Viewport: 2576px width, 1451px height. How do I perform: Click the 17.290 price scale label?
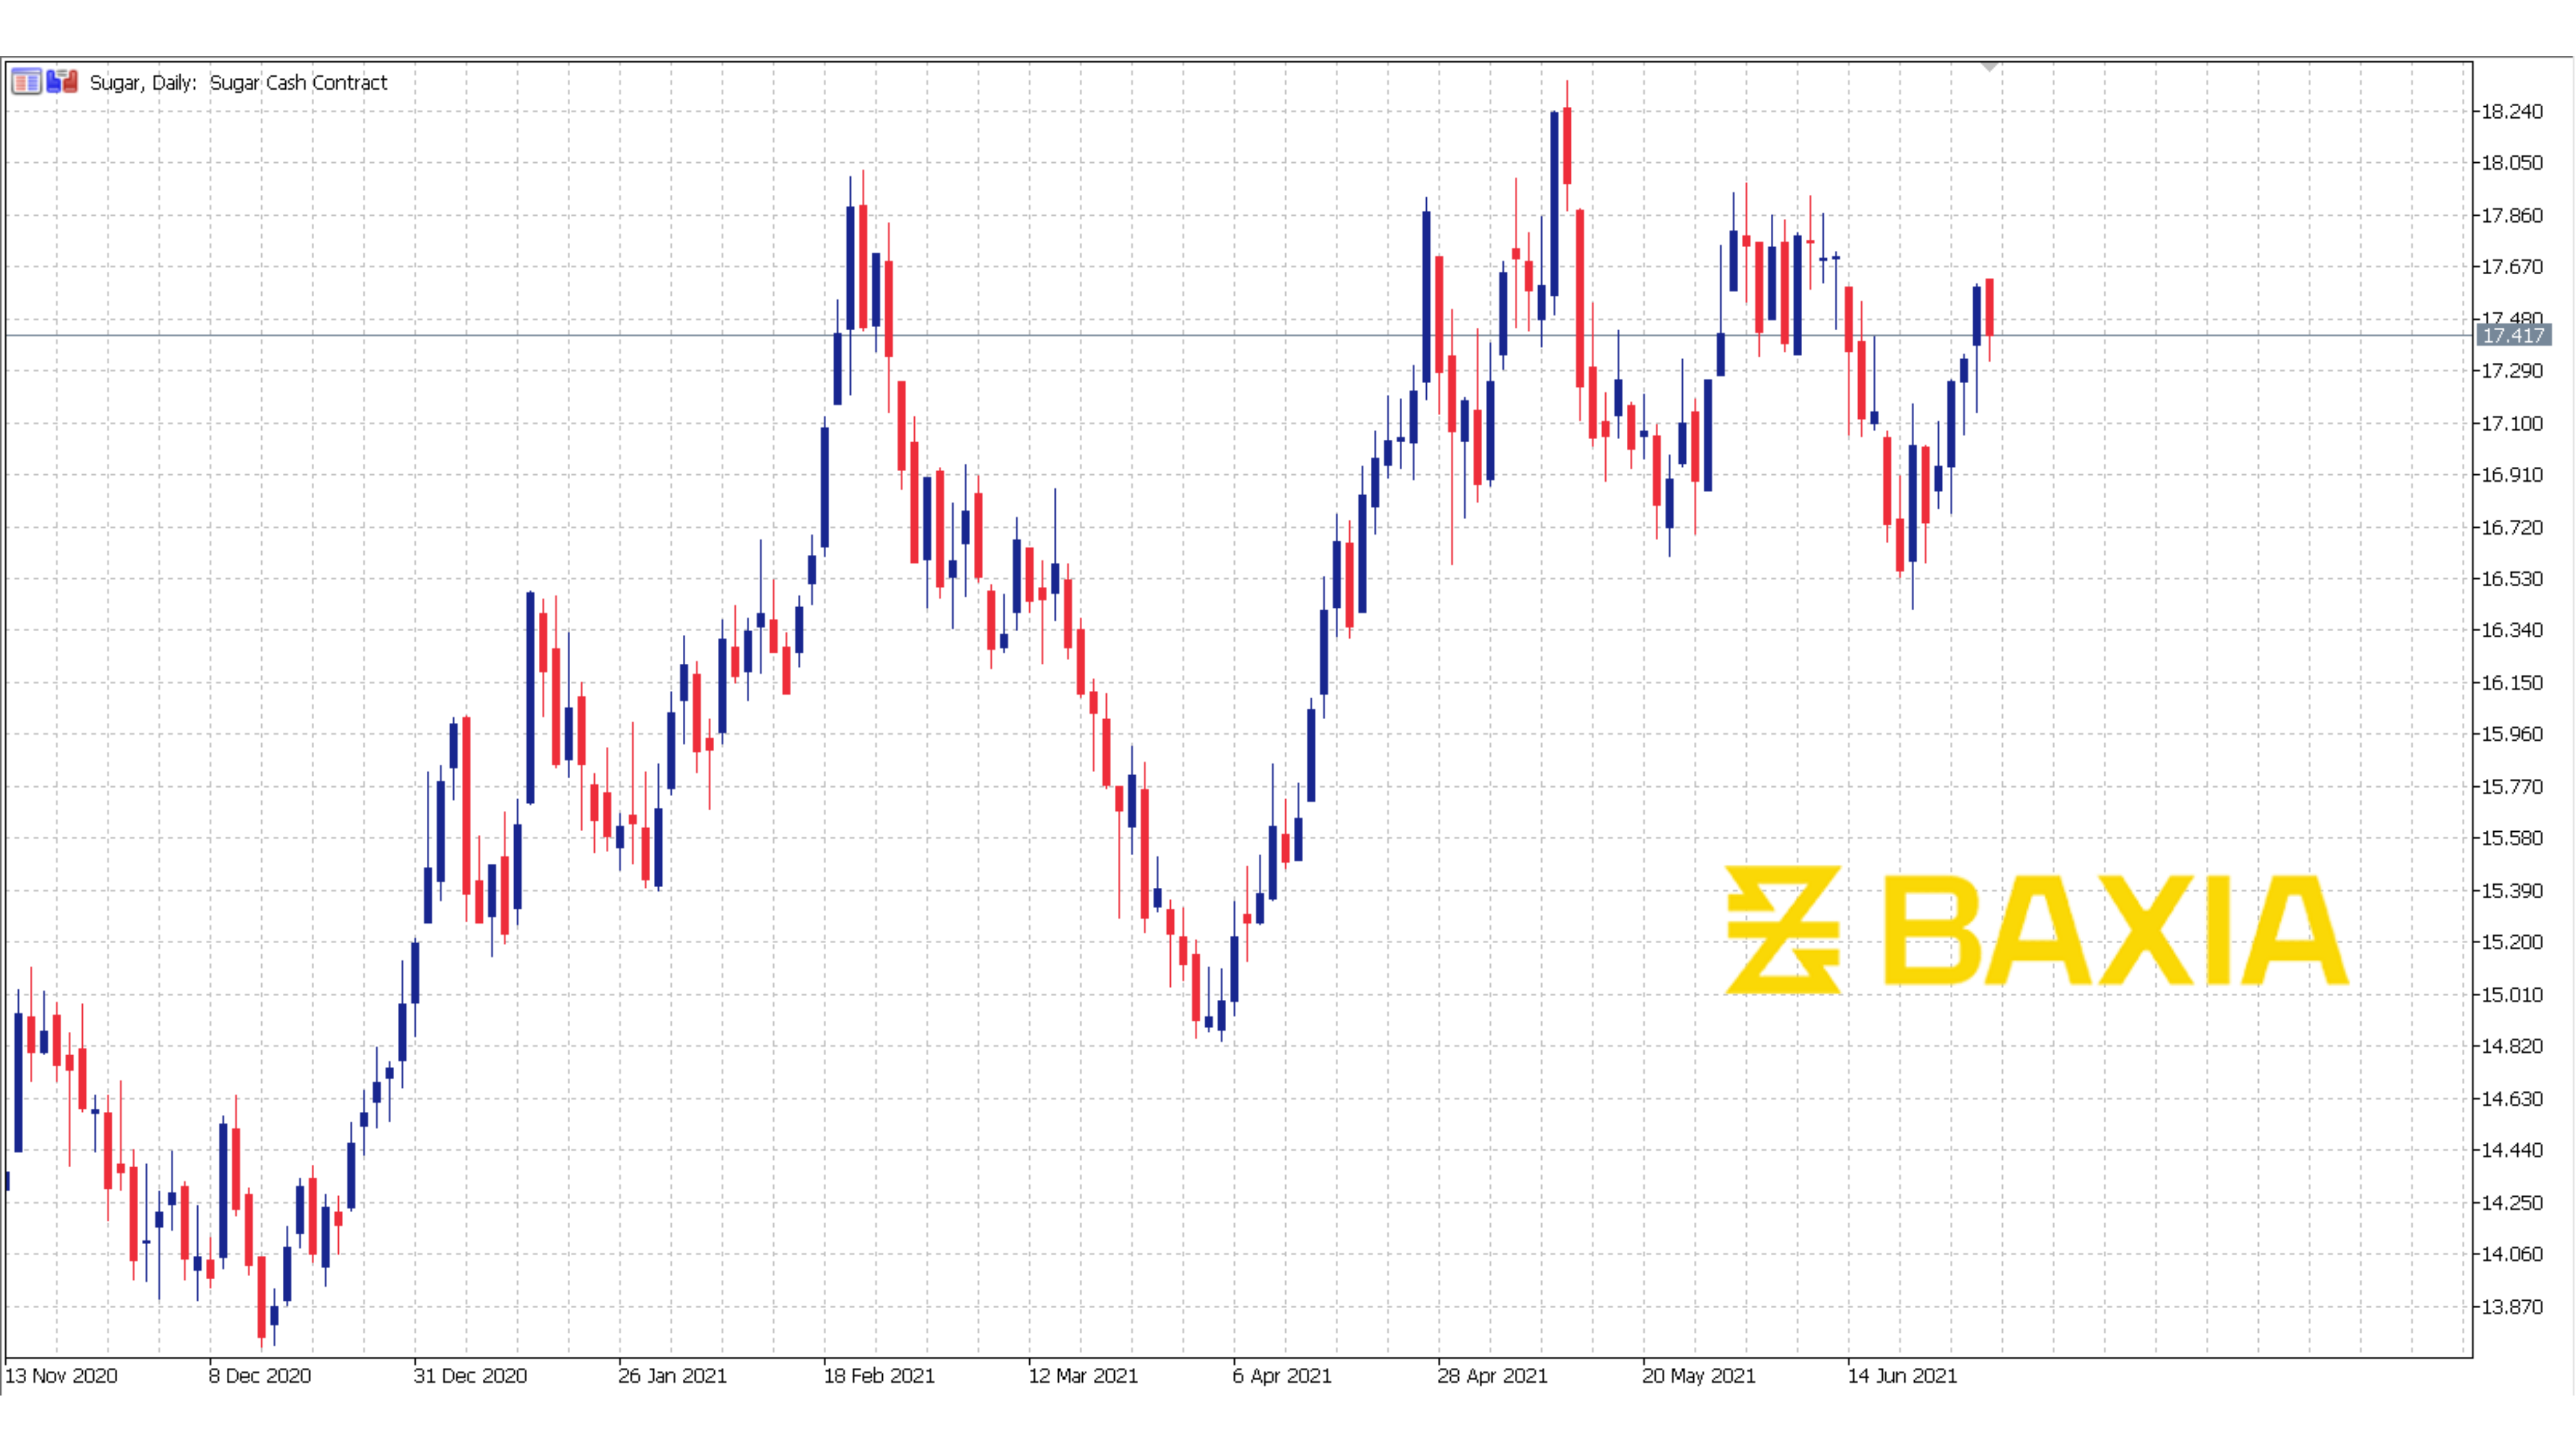[x=2512, y=371]
